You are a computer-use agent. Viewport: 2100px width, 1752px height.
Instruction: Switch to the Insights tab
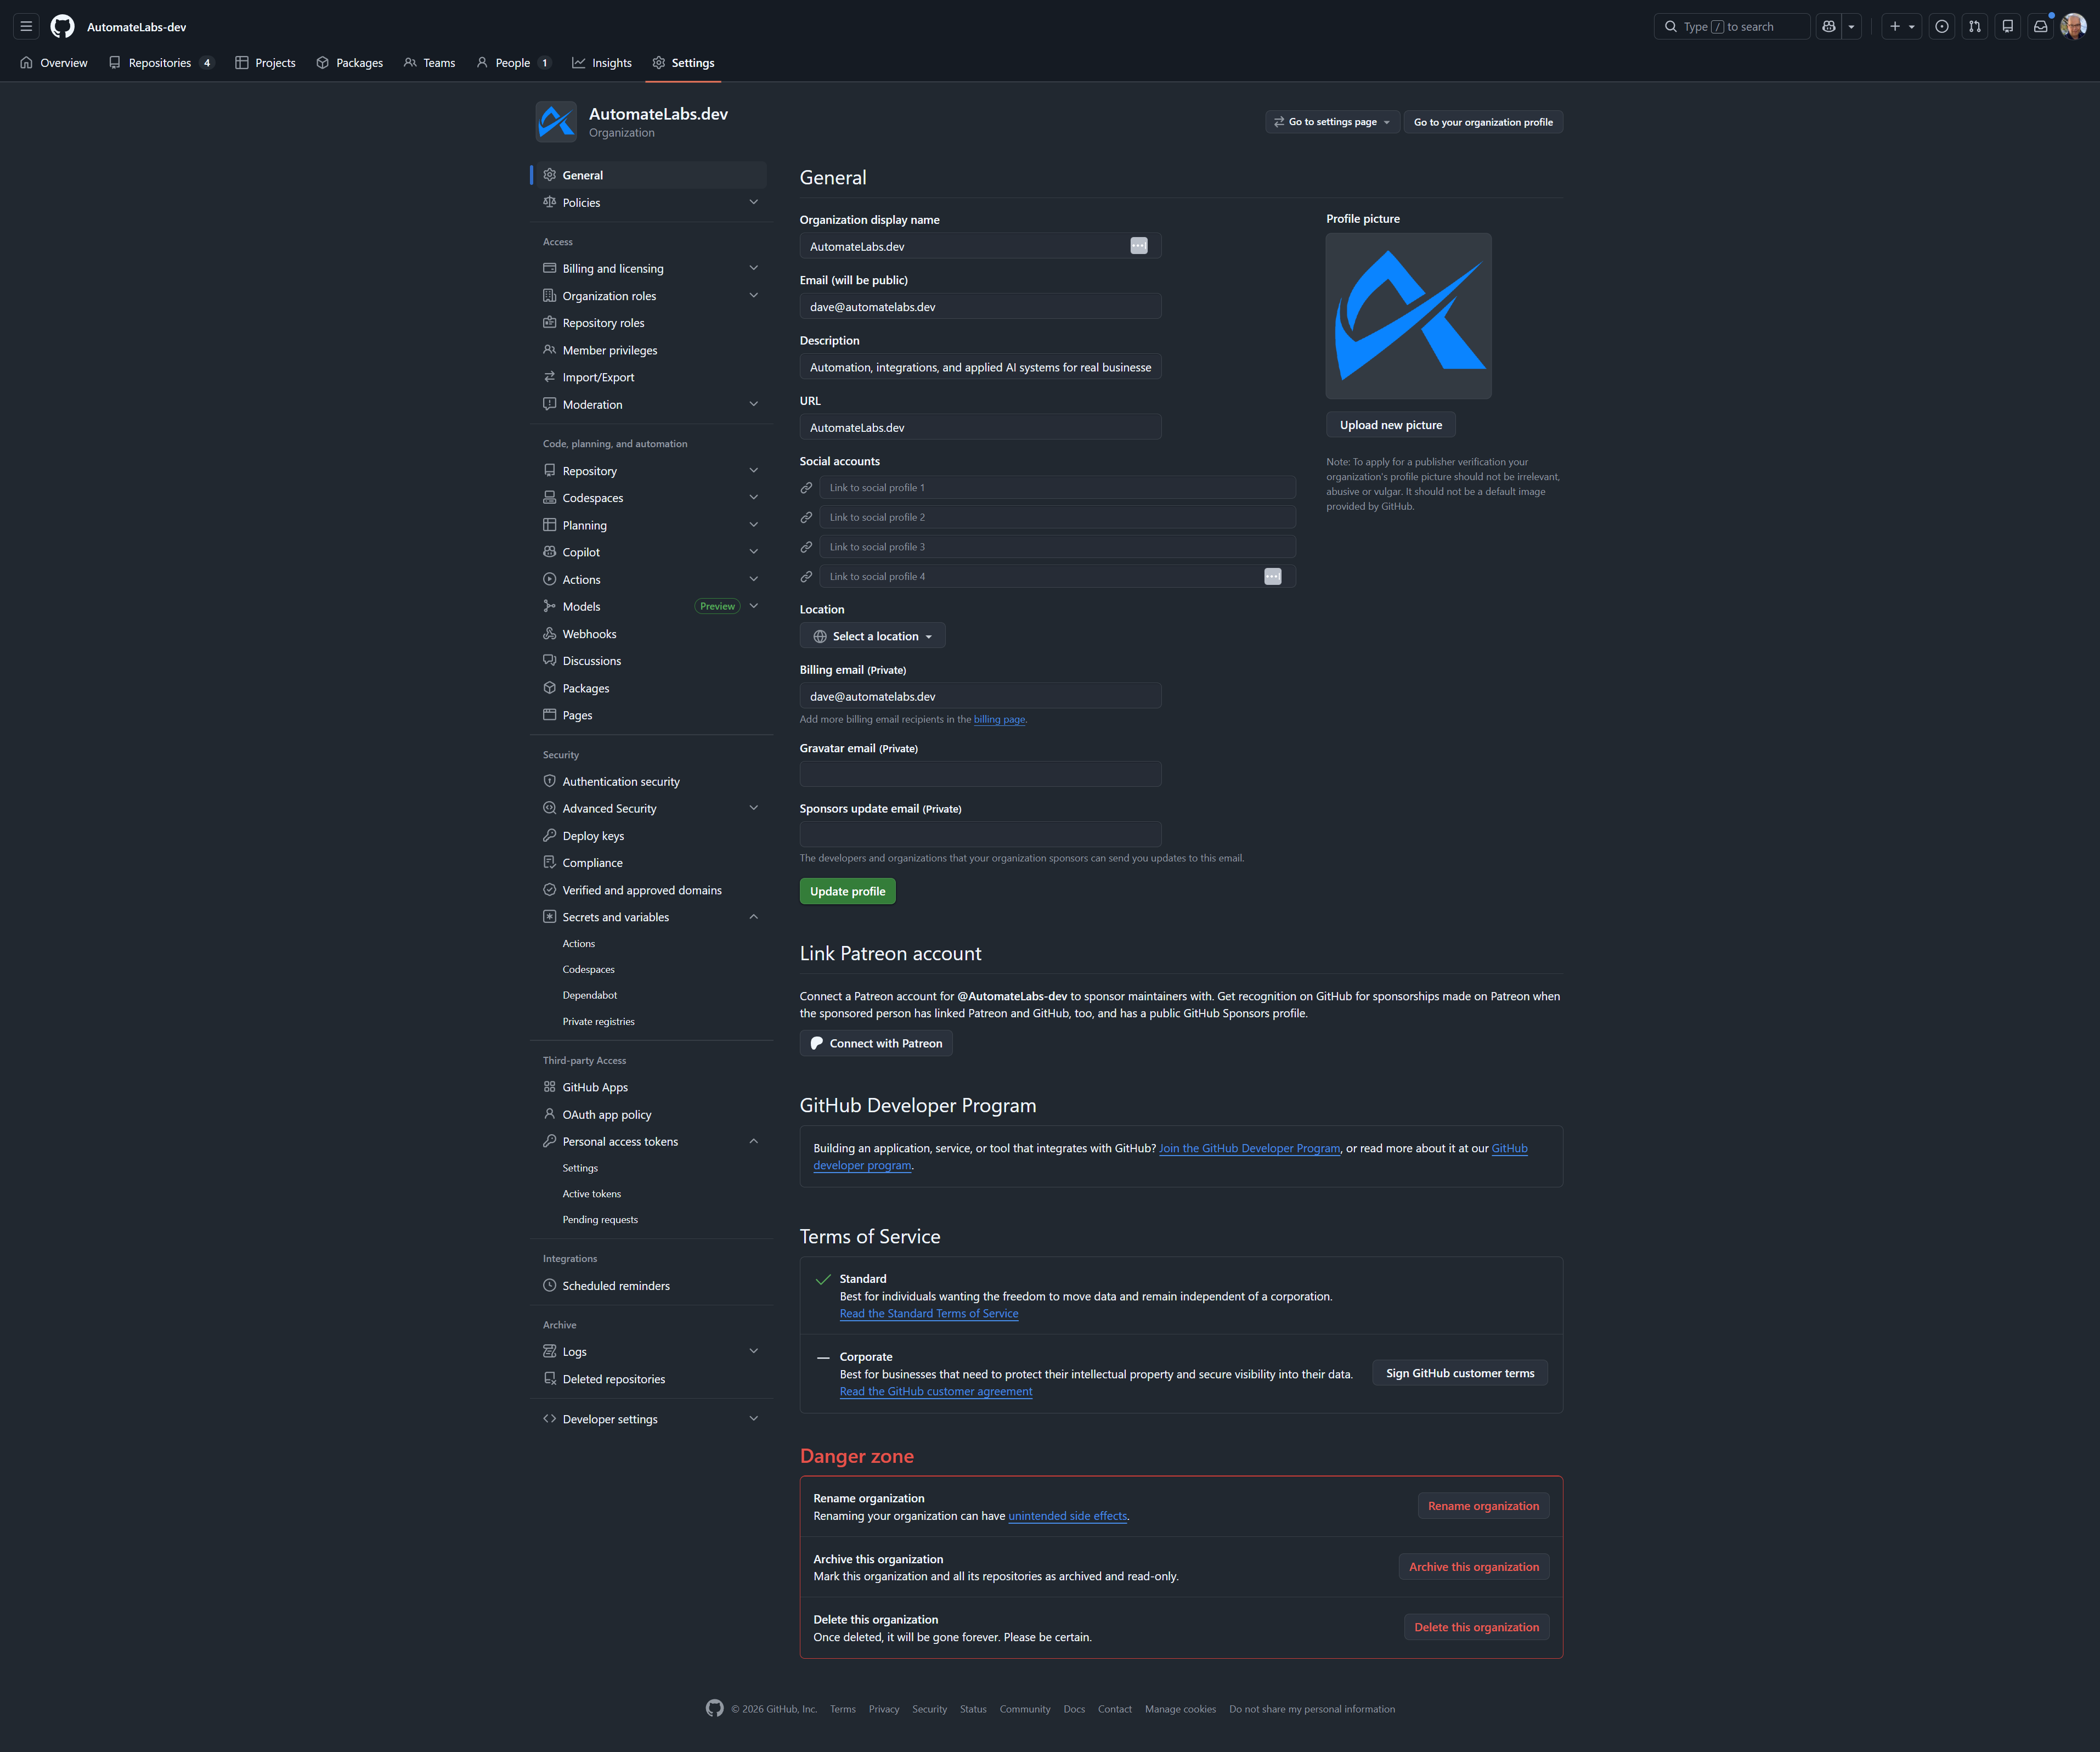coord(602,63)
